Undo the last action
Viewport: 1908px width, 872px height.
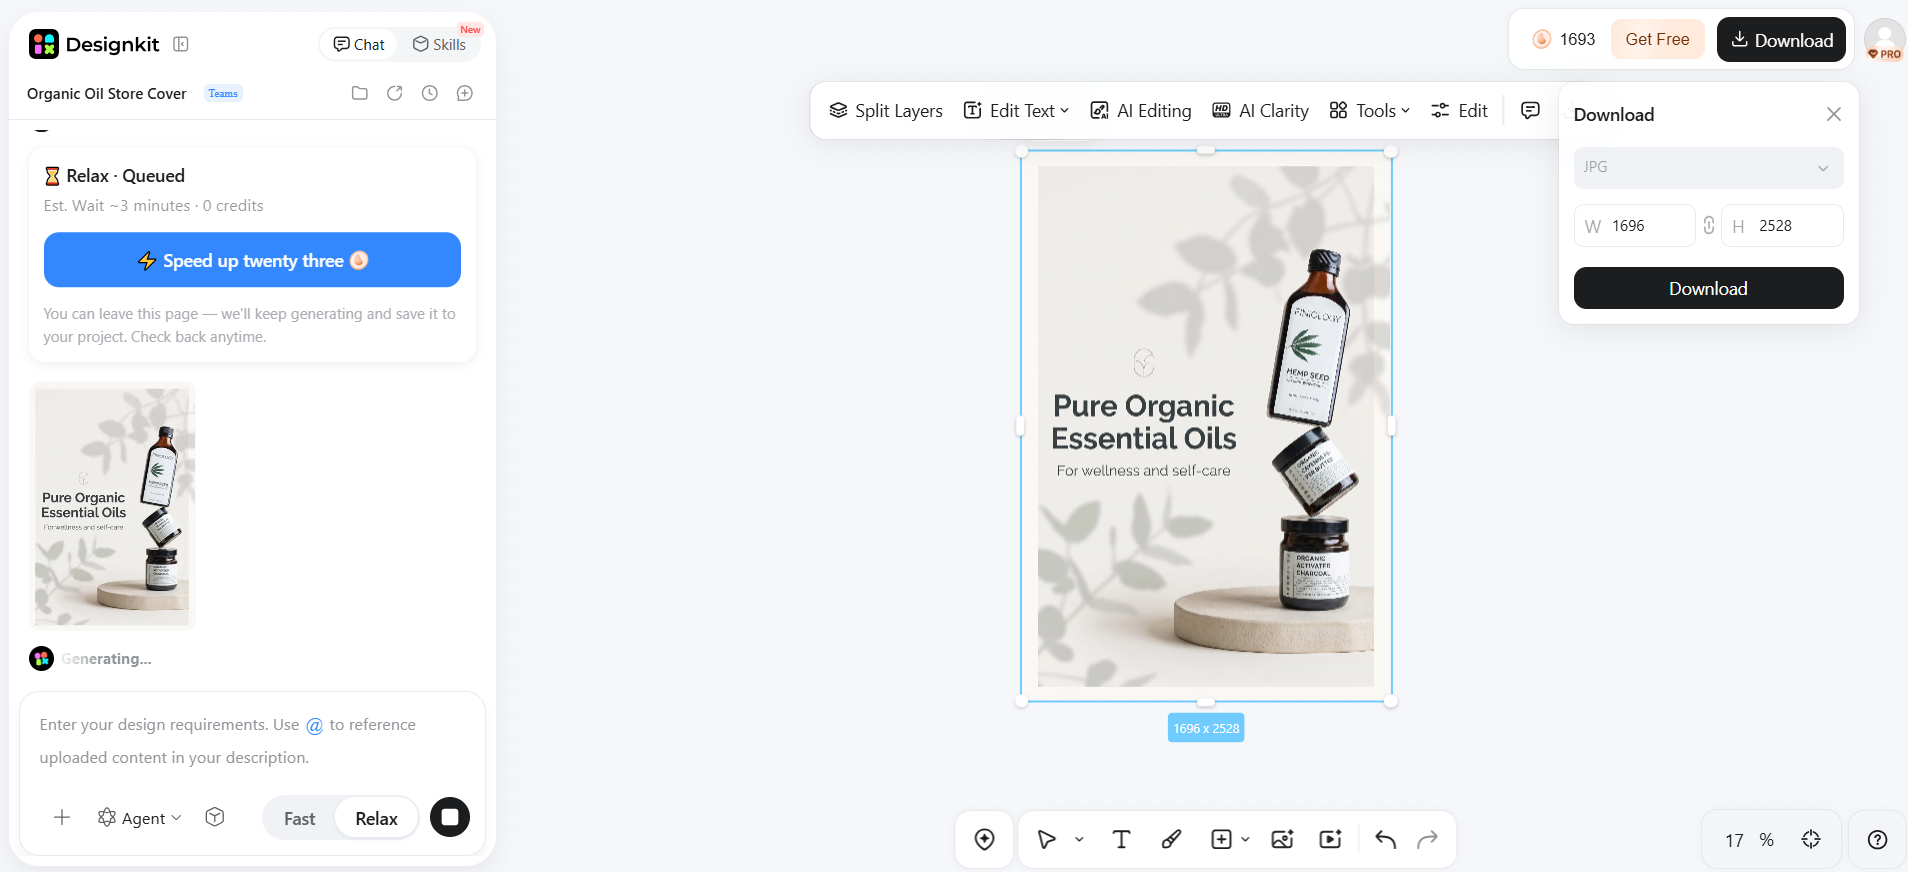1385,839
